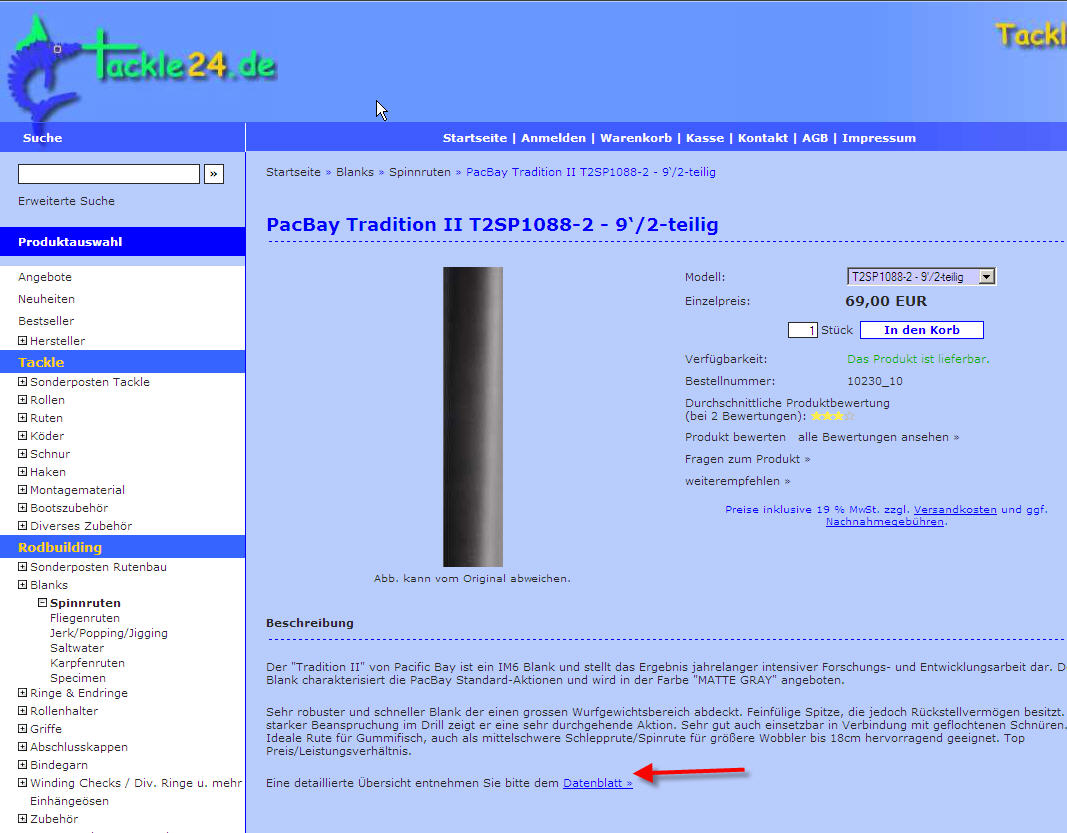The width and height of the screenshot is (1067, 833).
Task: Expand the Rollen category plus icon
Action: coord(22,400)
